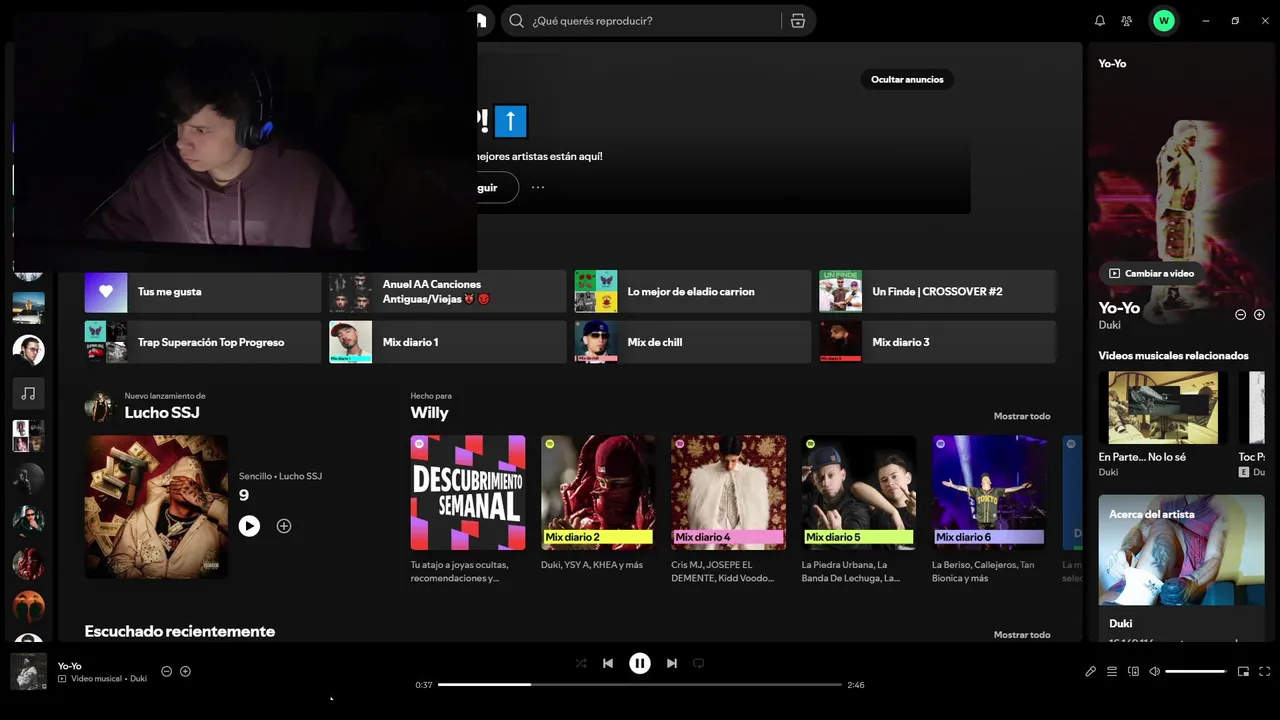
Task: Open the music note local files sidebar item
Action: point(28,393)
